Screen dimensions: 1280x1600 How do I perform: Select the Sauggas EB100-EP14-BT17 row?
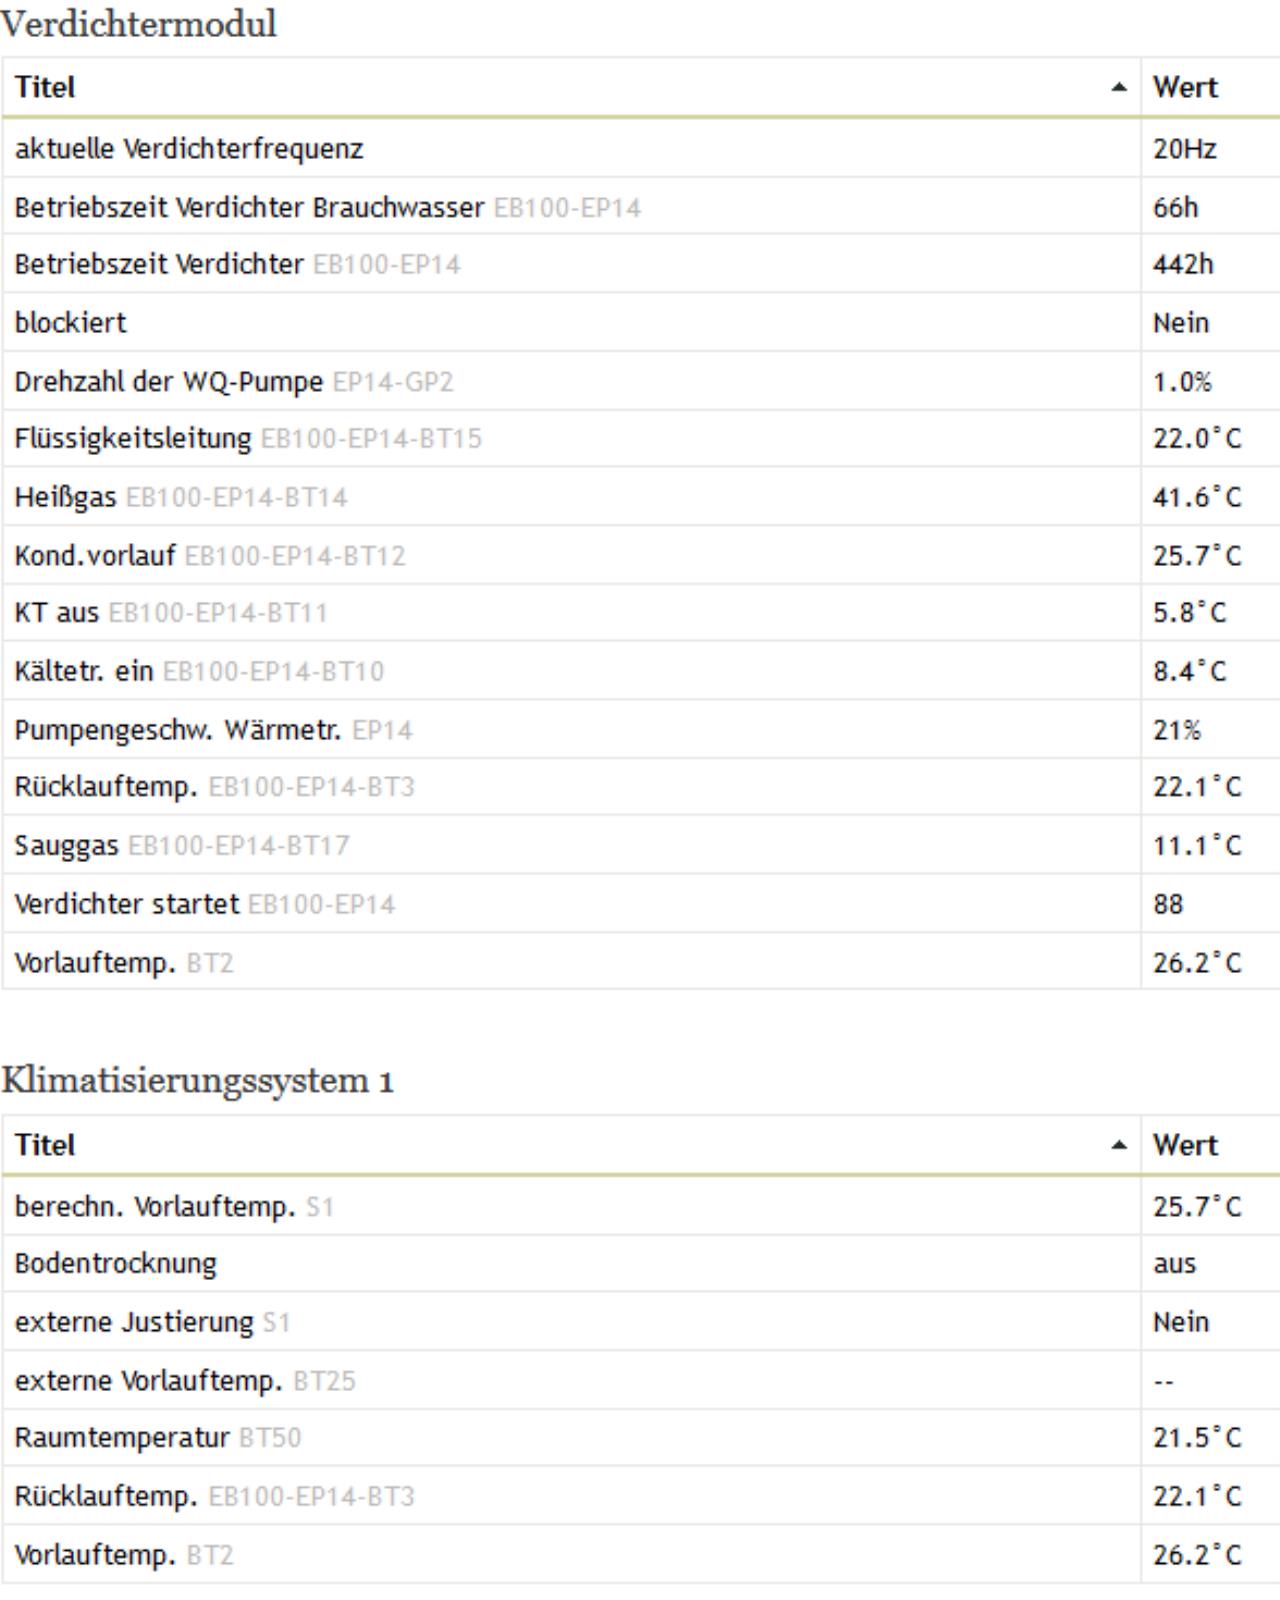[x=641, y=846]
